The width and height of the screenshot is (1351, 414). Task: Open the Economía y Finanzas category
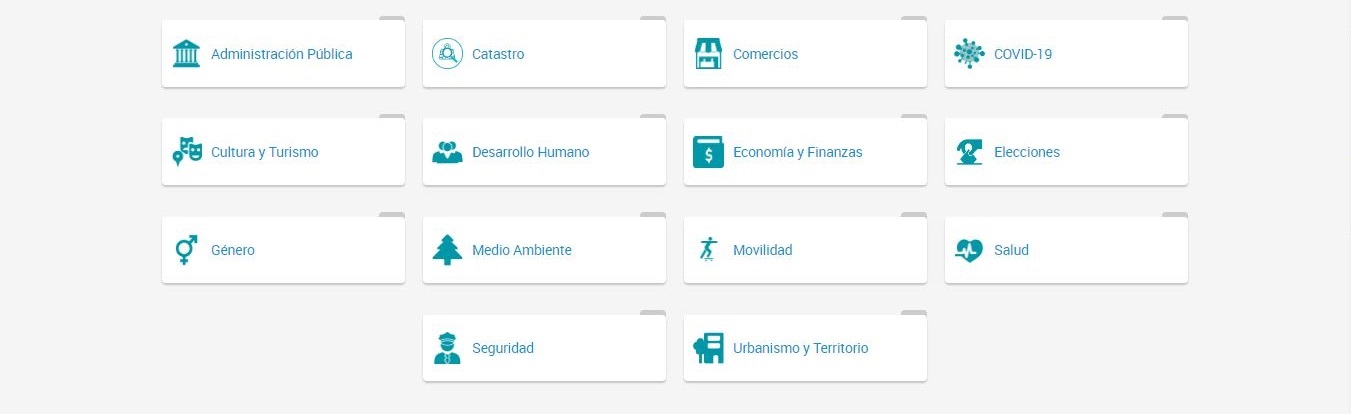(x=797, y=152)
